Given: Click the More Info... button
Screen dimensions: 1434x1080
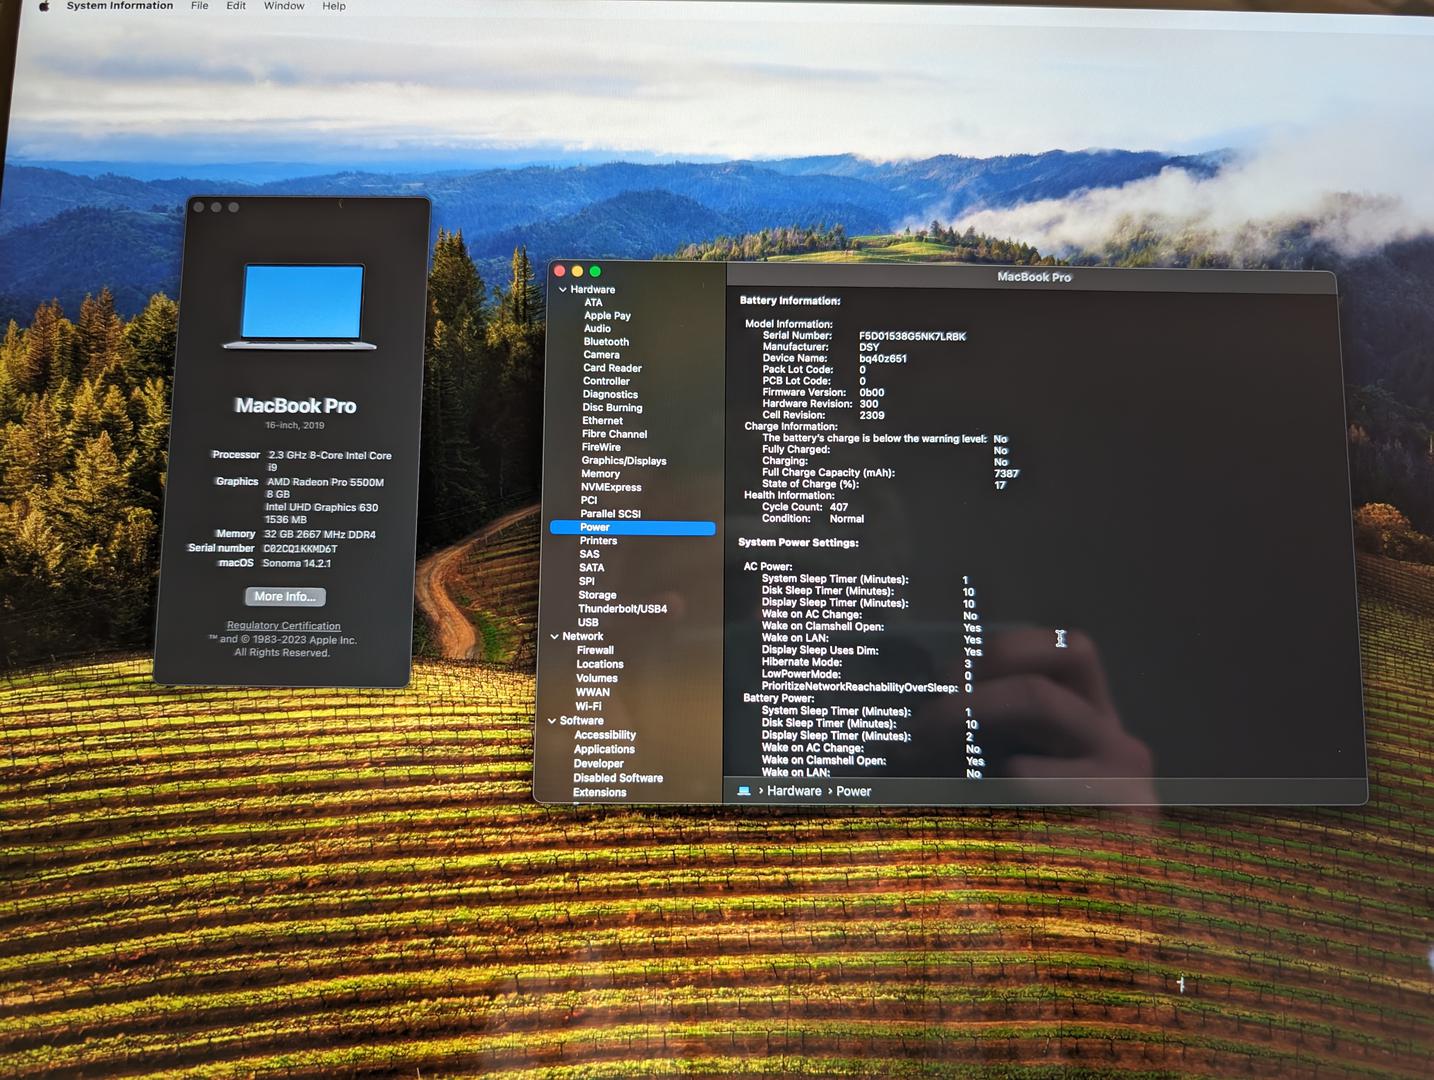Looking at the screenshot, I should tap(285, 597).
